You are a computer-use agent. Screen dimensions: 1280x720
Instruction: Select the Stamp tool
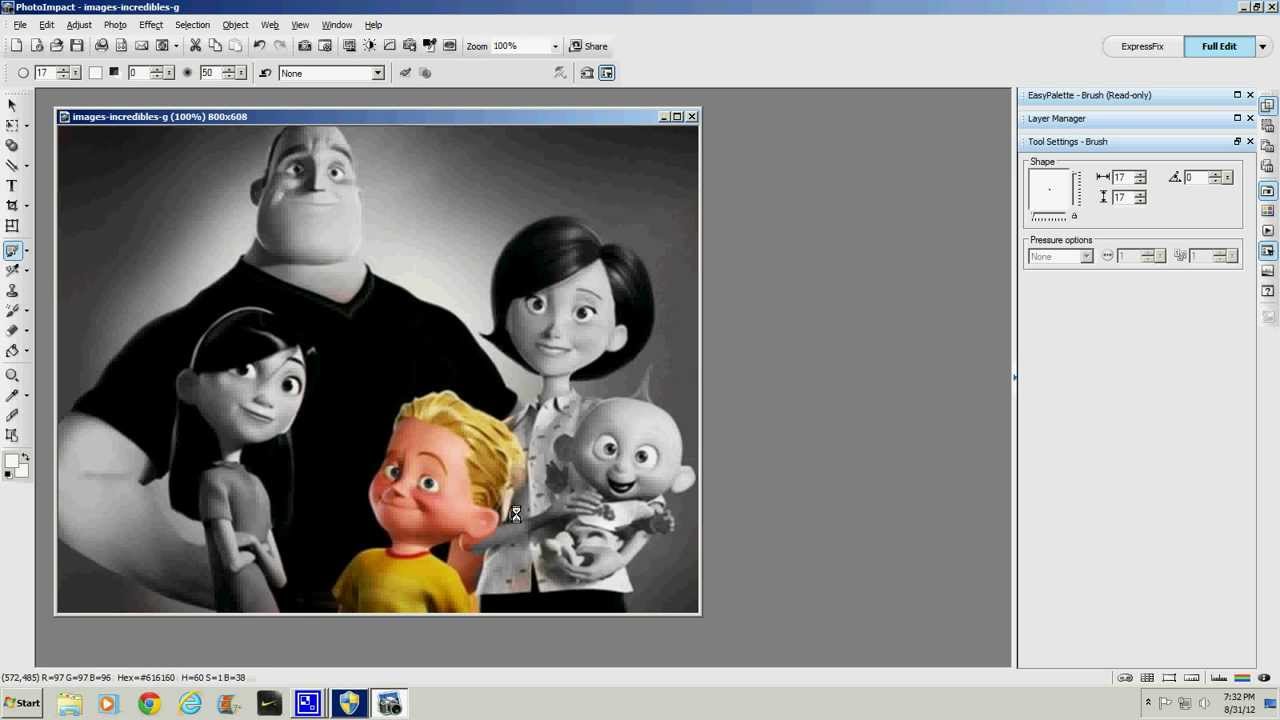click(x=12, y=291)
